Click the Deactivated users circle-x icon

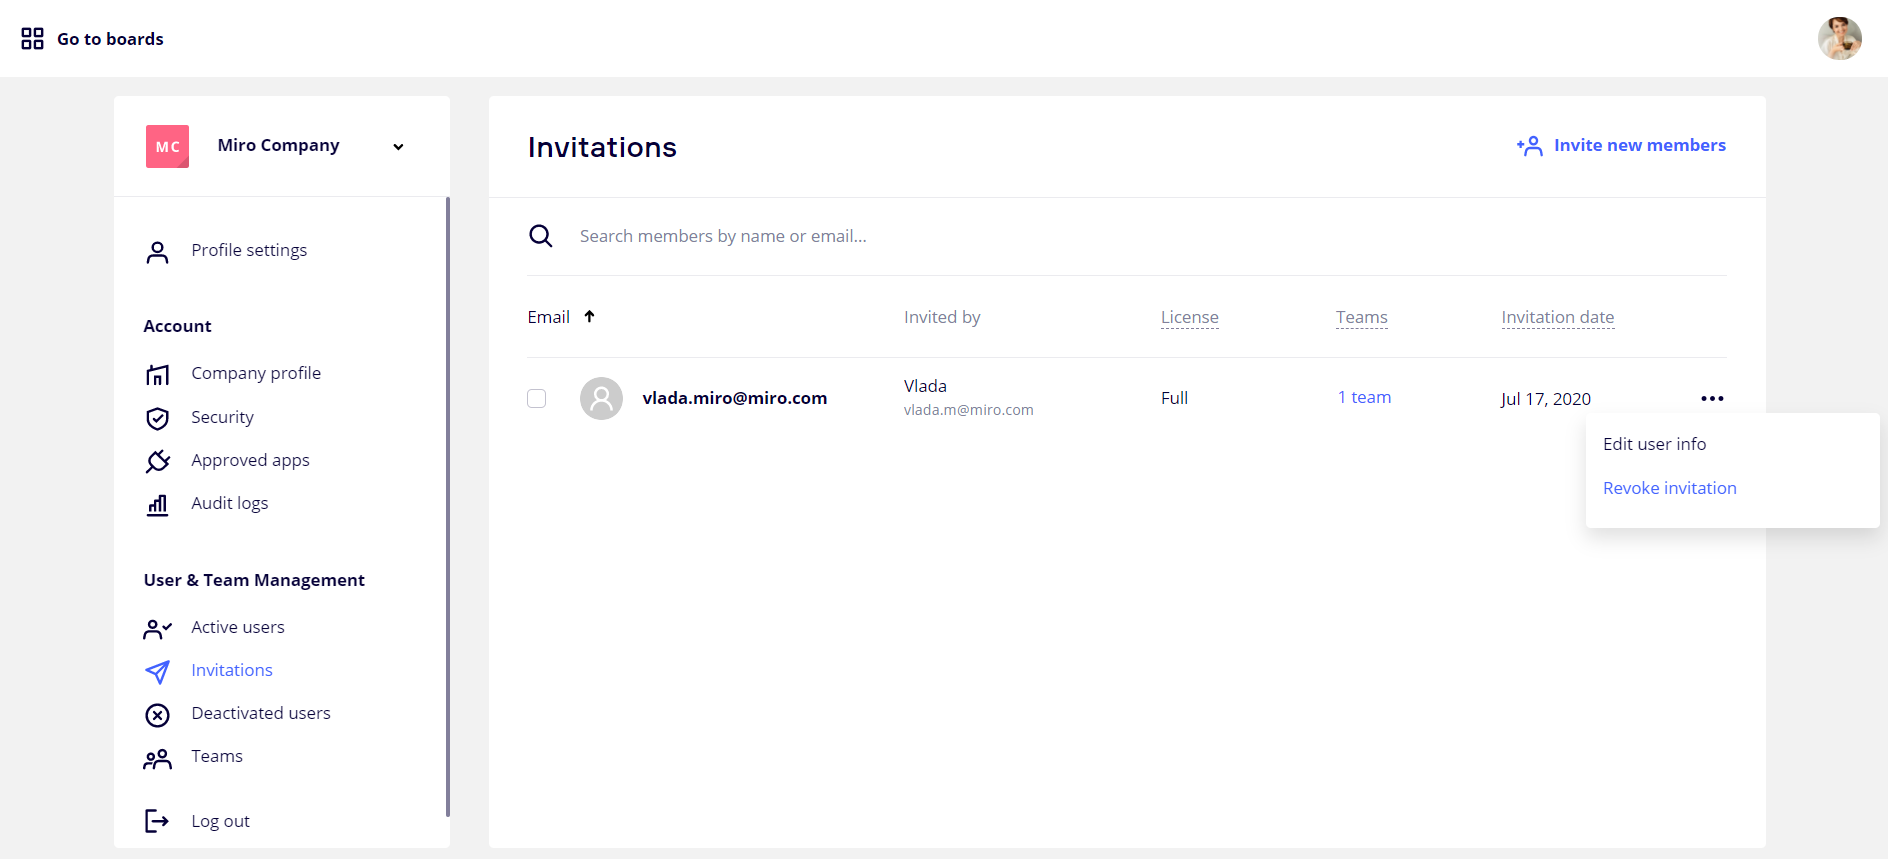tap(157, 715)
